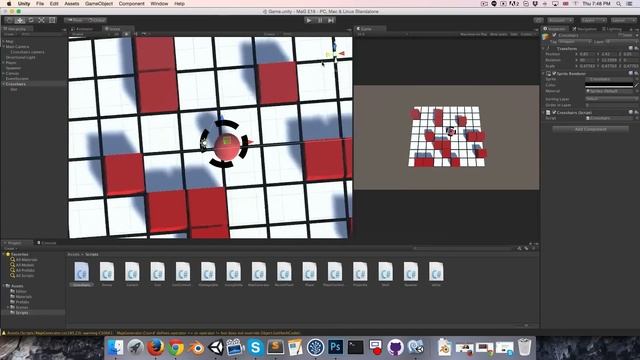The image size is (640, 360).
Task: Select Crosshairs object in Hierarchy
Action: click(x=16, y=84)
